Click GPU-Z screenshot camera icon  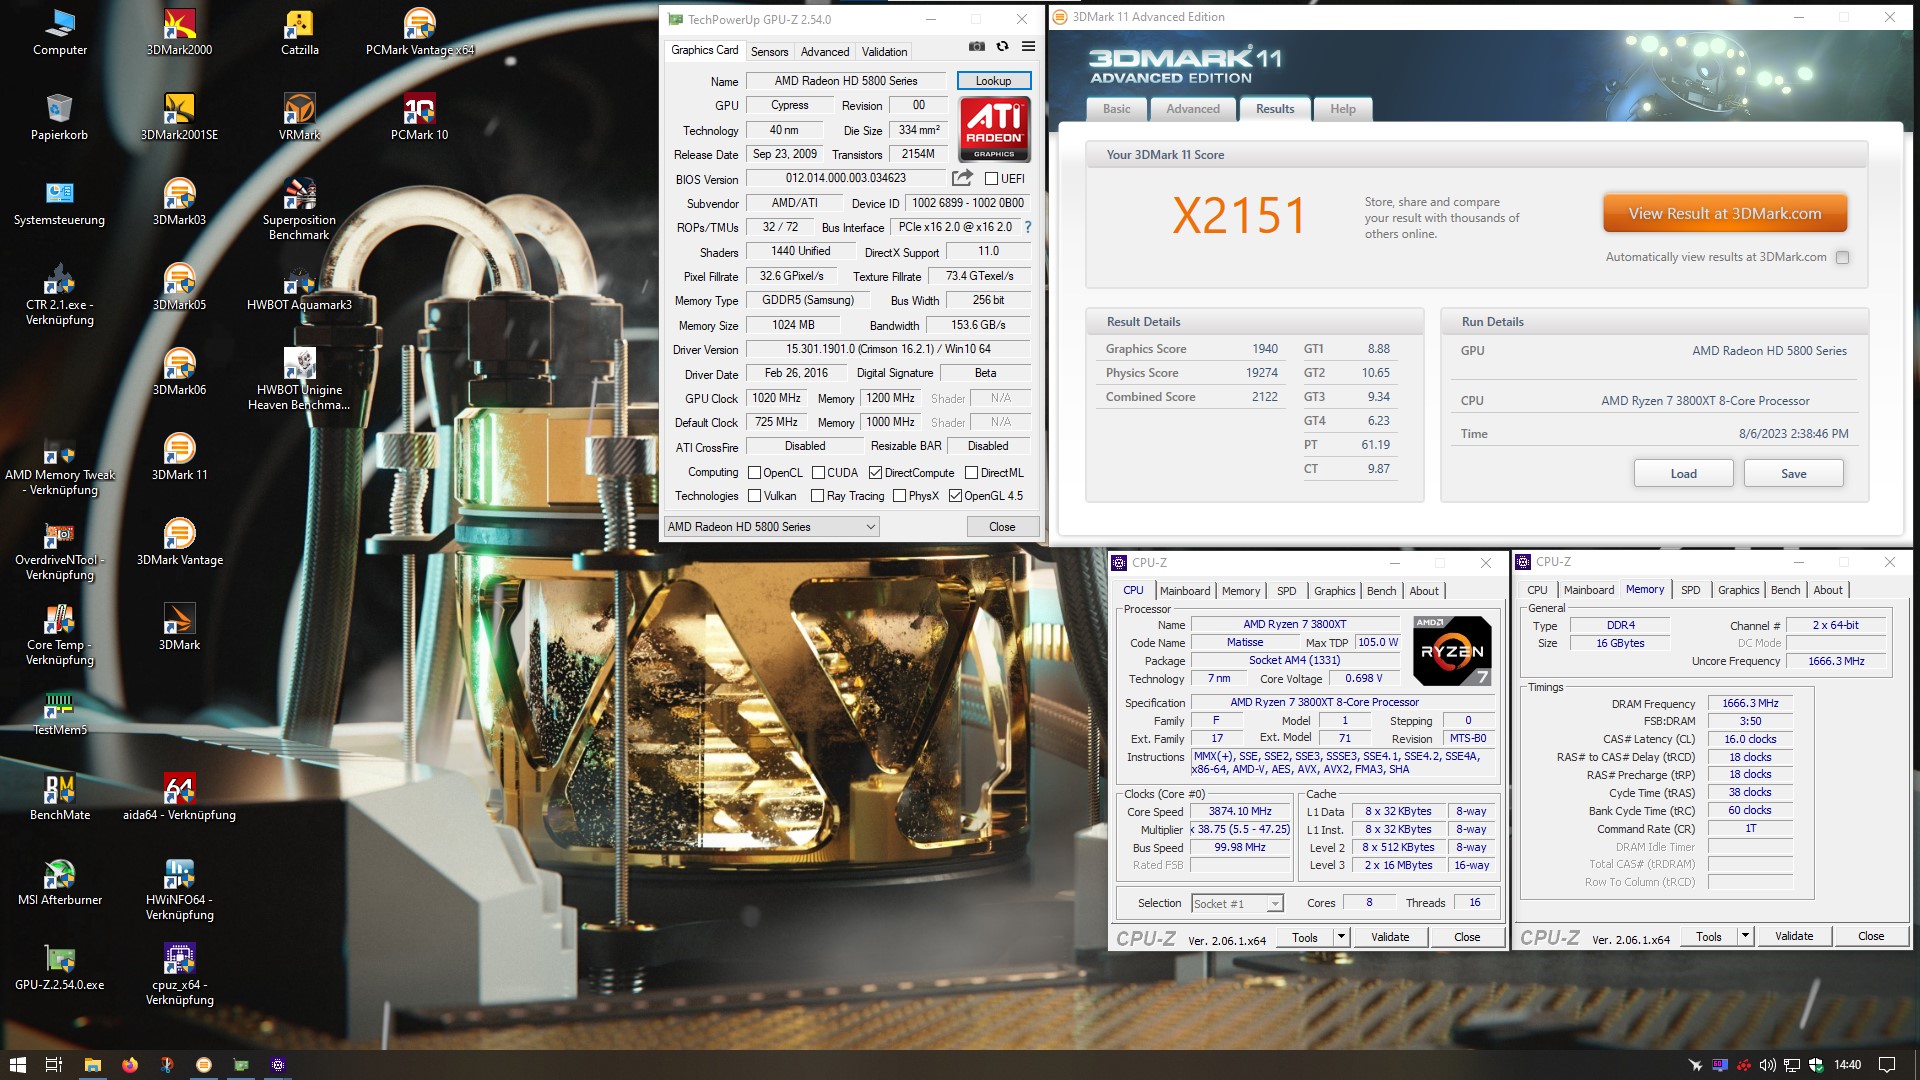click(x=977, y=46)
